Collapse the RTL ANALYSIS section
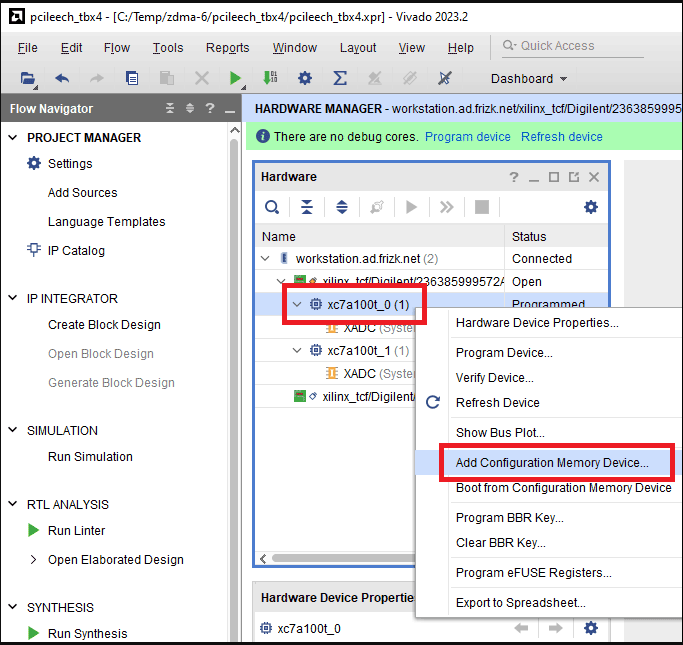683x645 pixels. 13,504
